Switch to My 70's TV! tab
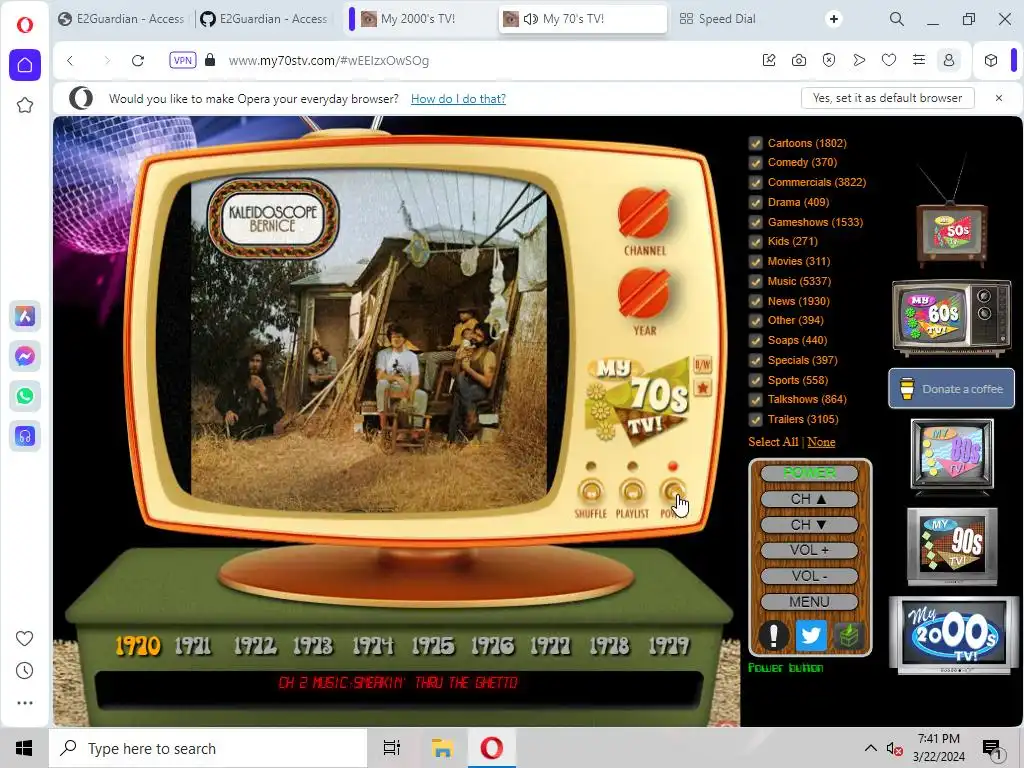1024x768 pixels. point(583,19)
